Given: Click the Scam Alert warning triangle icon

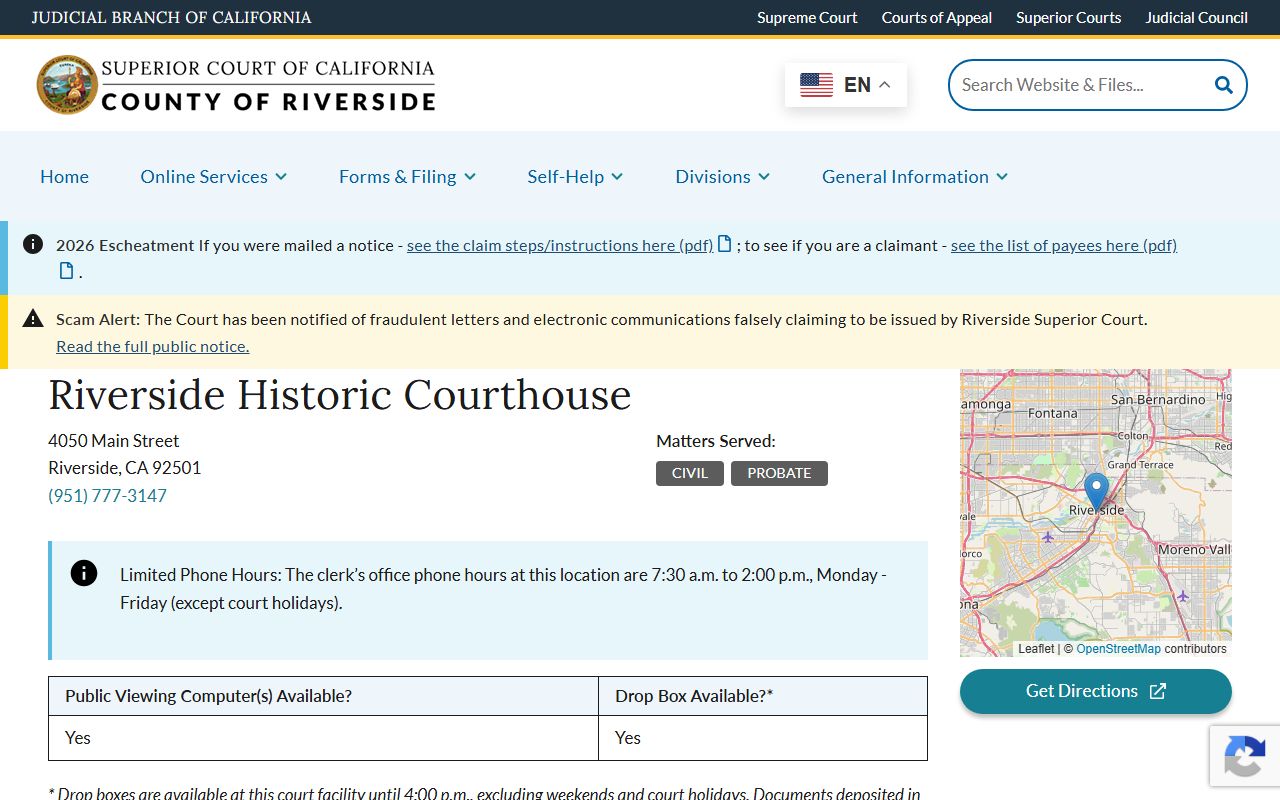Looking at the screenshot, I should point(33,319).
